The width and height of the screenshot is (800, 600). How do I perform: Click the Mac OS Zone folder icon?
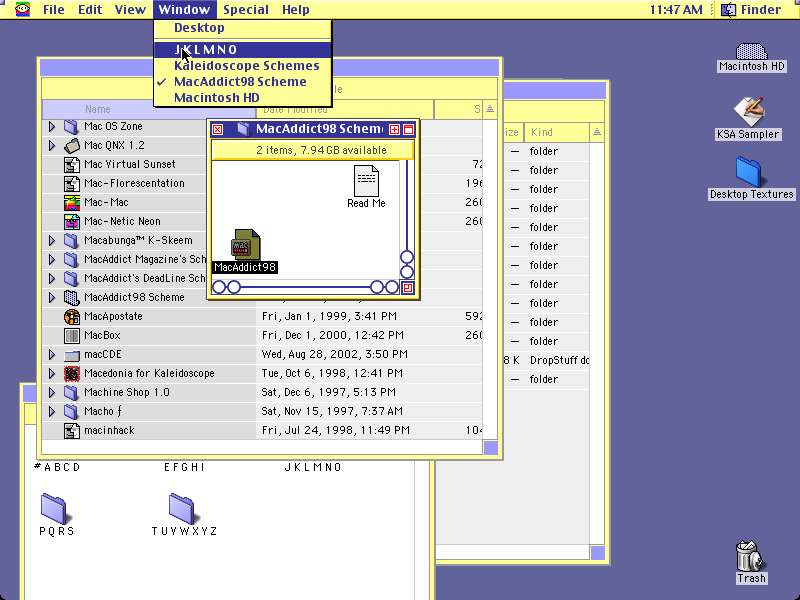72,127
